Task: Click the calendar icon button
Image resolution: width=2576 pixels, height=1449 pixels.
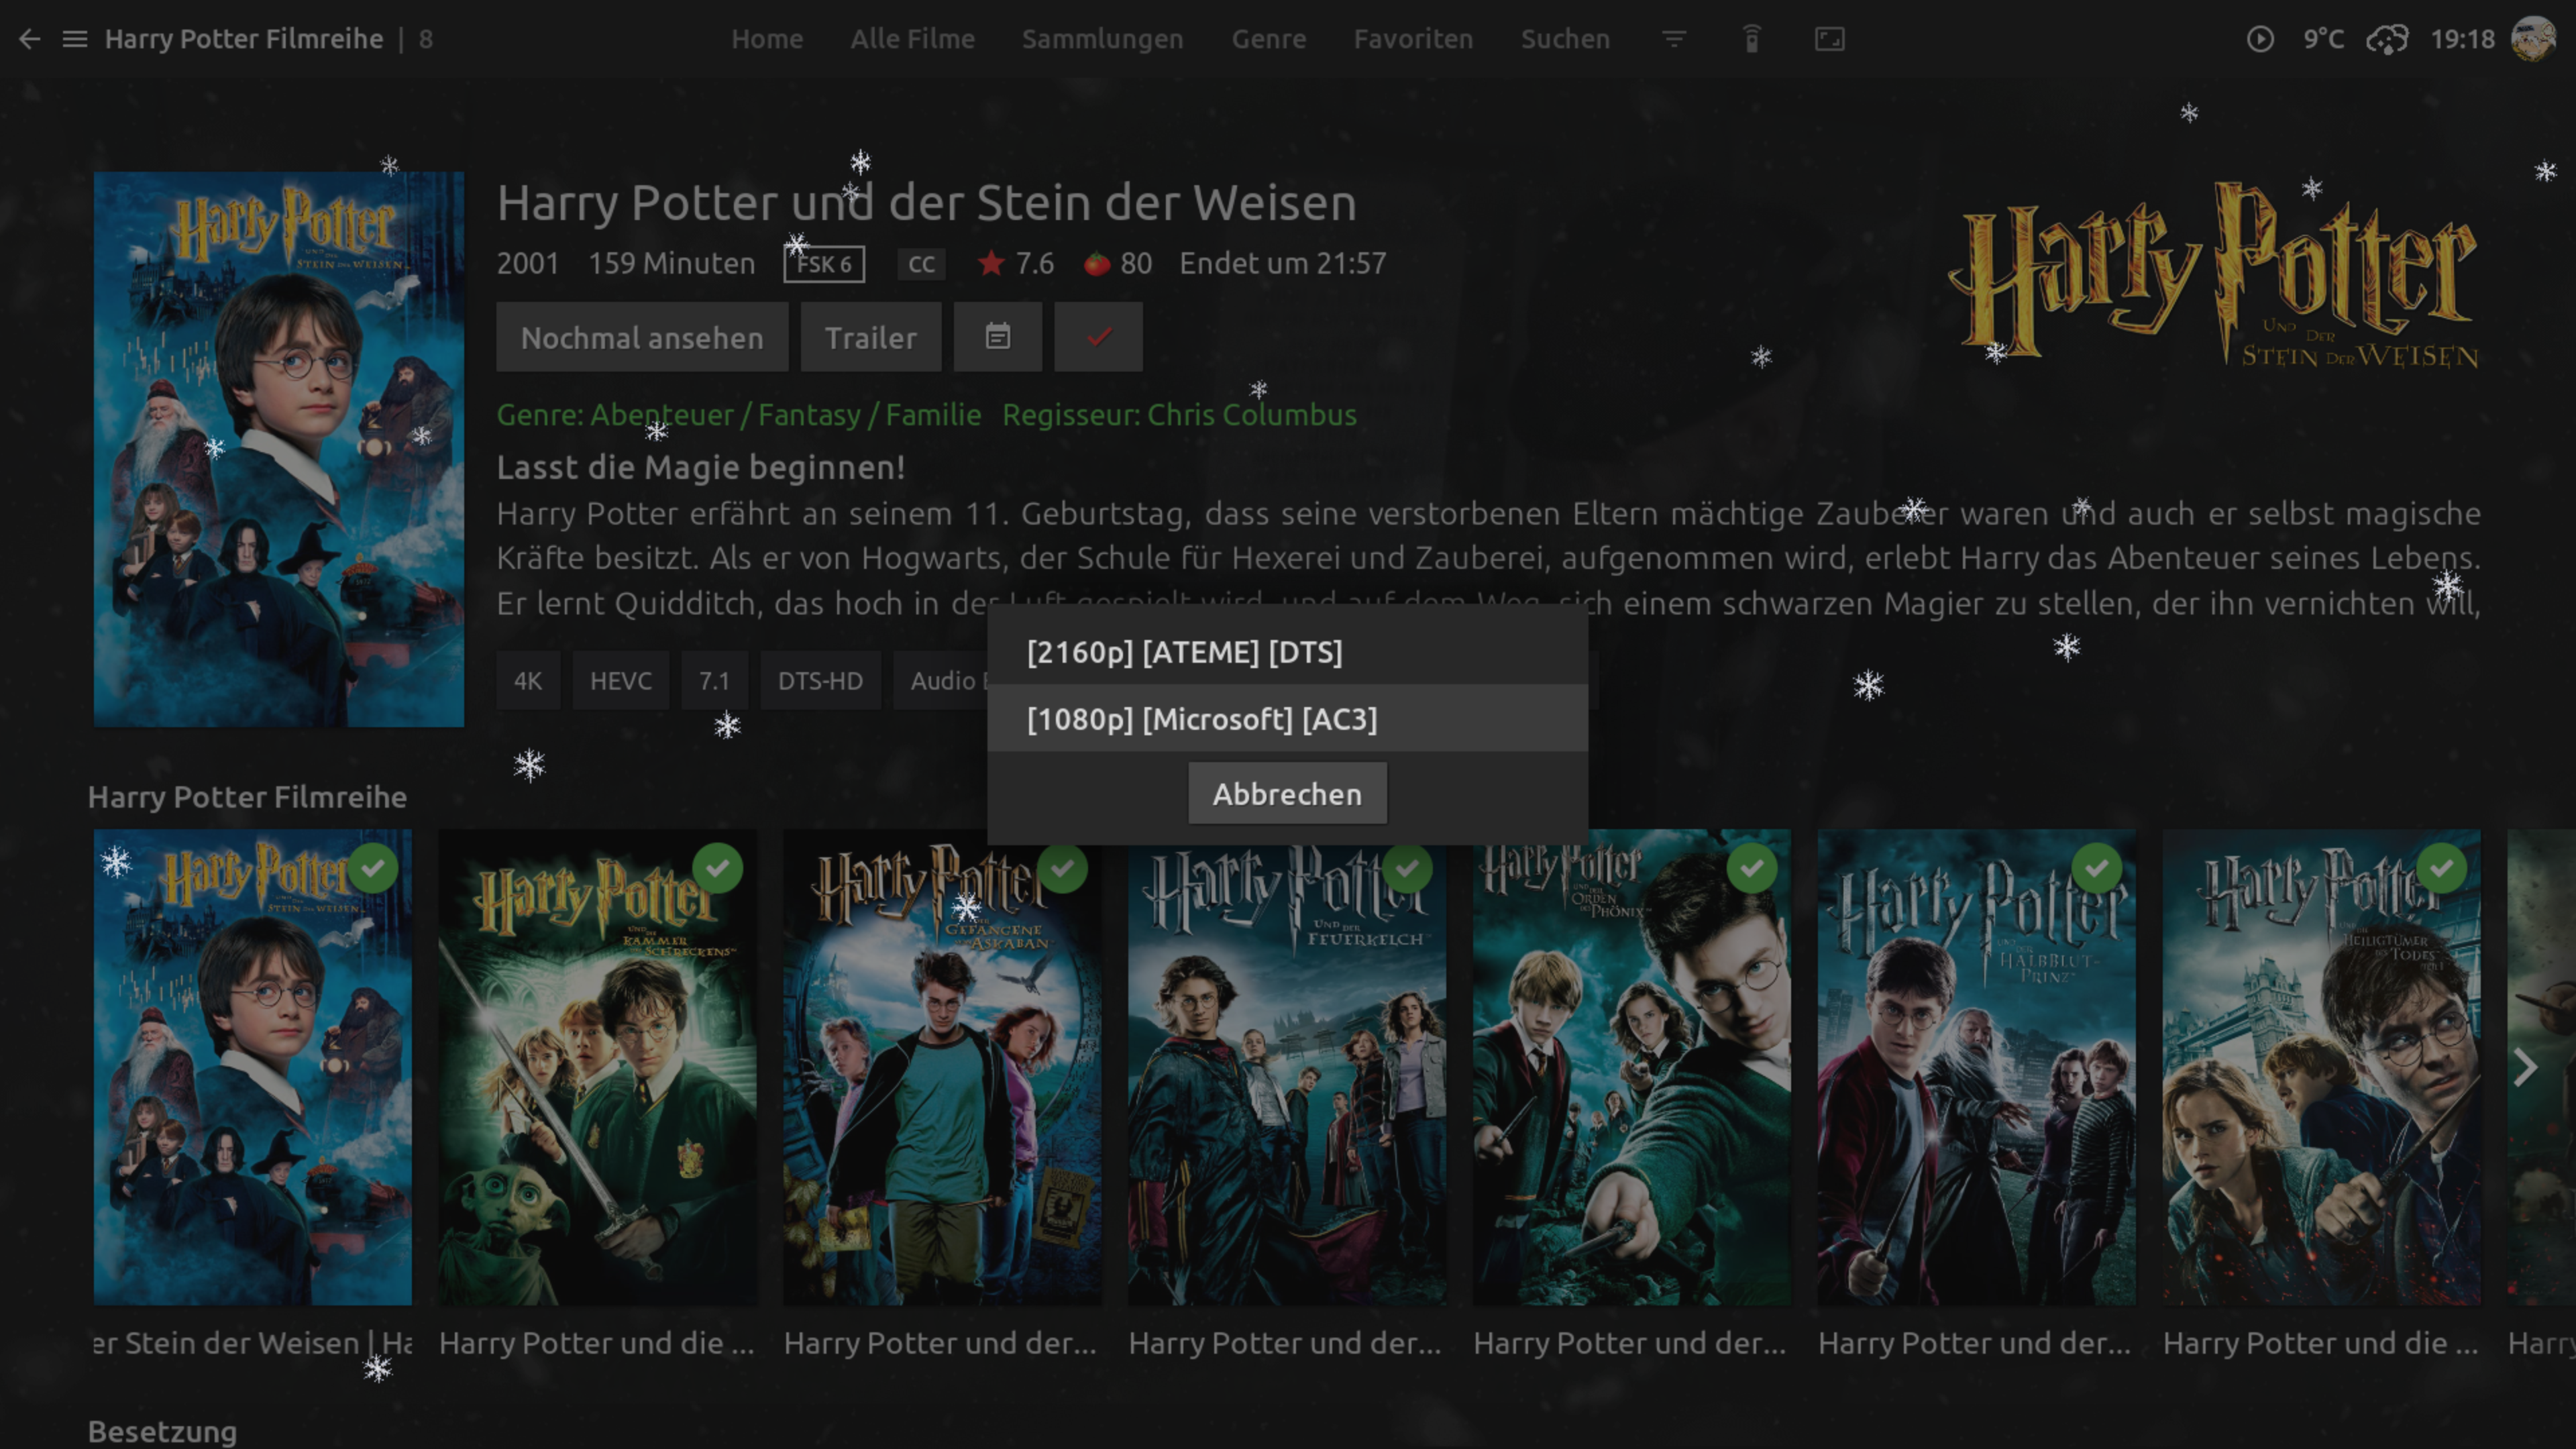Action: 997,337
